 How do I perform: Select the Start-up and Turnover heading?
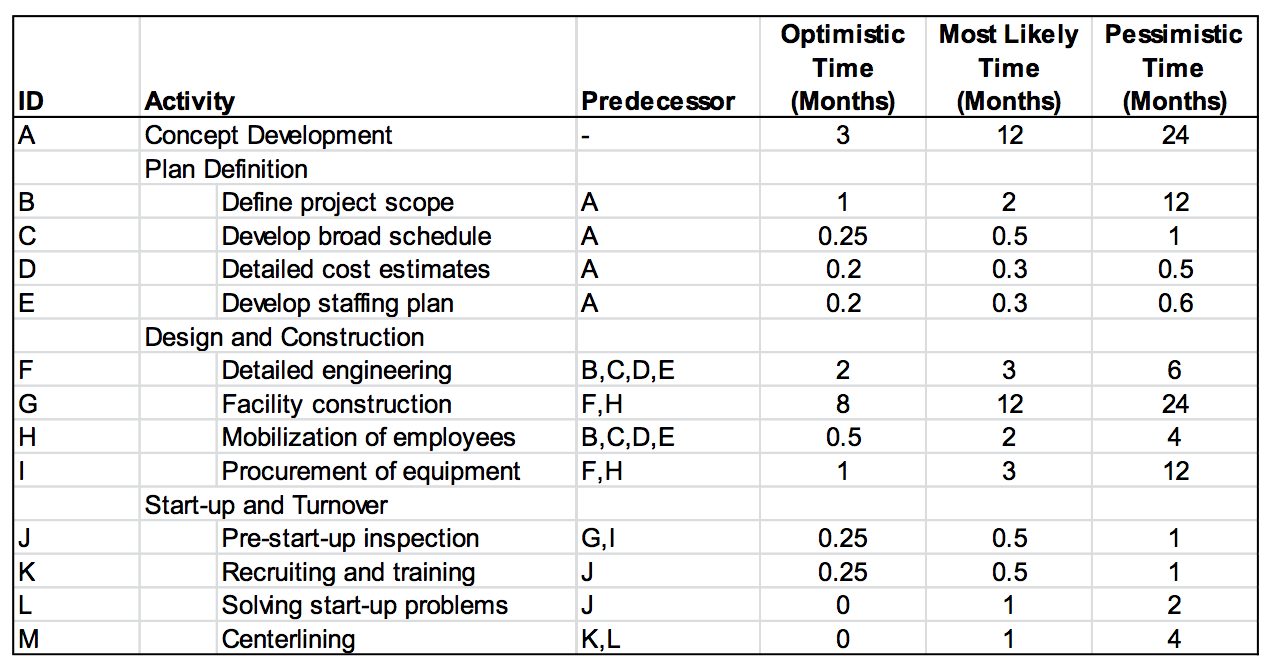(266, 505)
